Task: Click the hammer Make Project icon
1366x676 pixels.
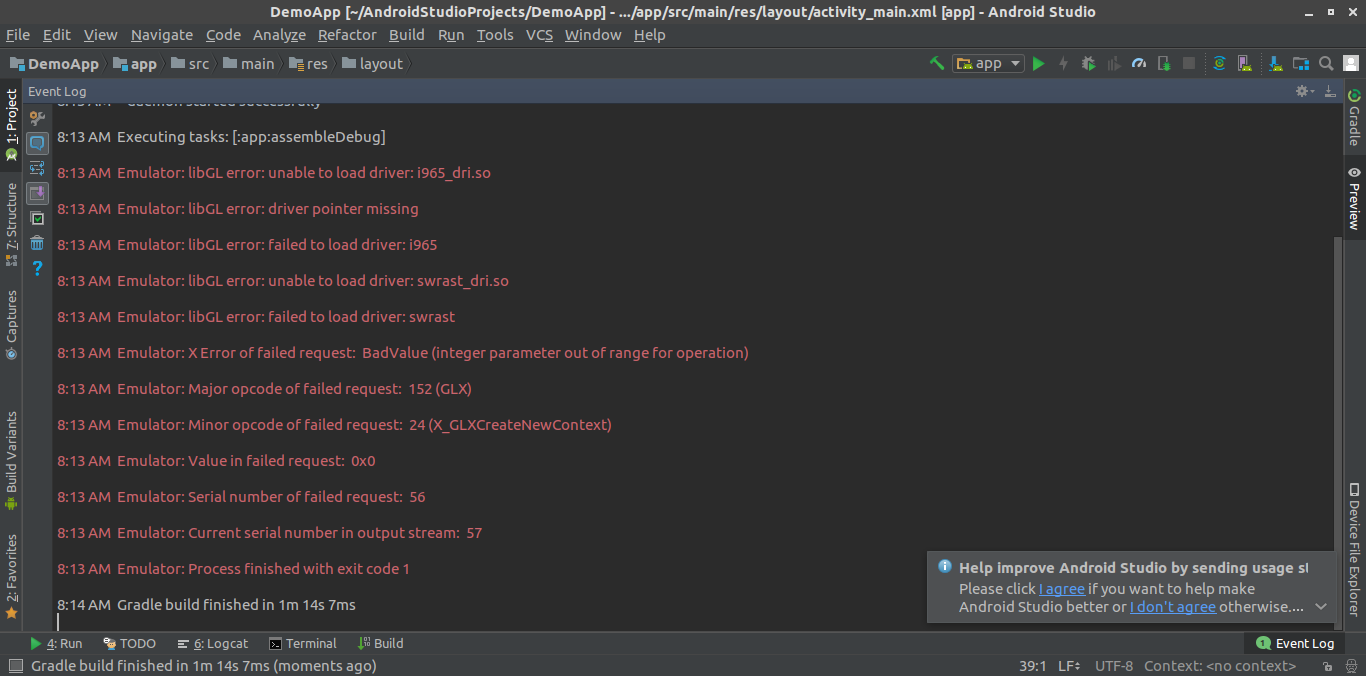Action: [x=937, y=64]
